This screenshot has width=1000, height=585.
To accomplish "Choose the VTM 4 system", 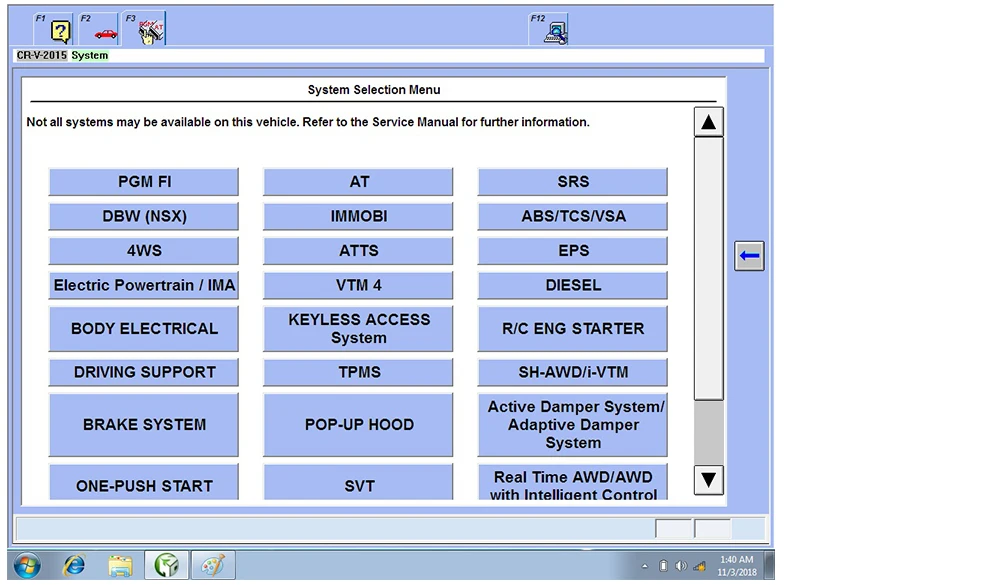I will coord(358,285).
